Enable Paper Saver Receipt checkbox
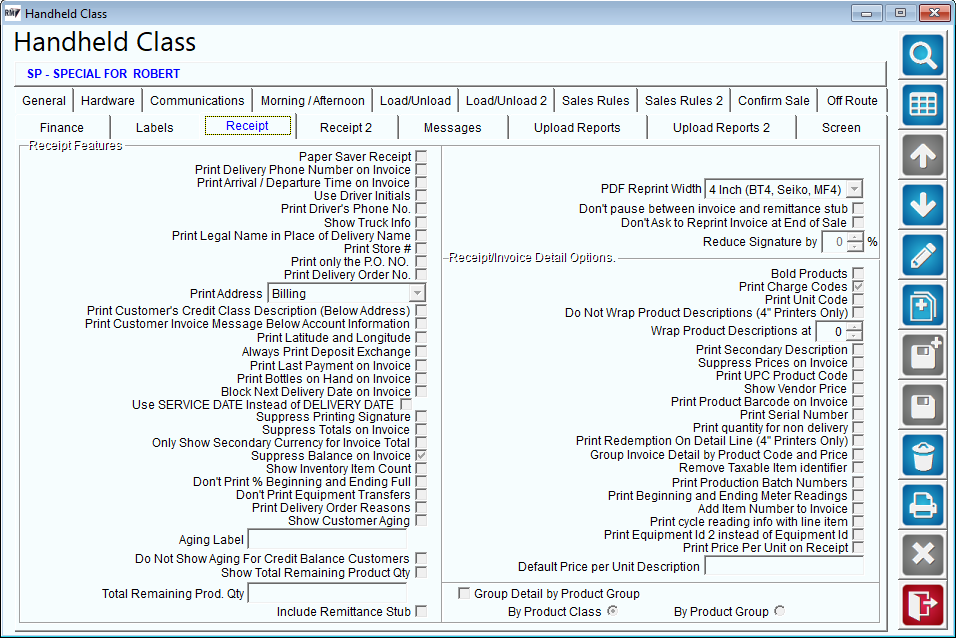This screenshot has width=956, height=638. pos(421,156)
